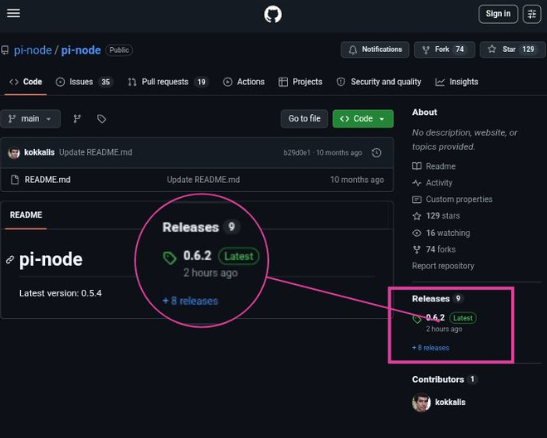Open the Custom properties link

(452, 199)
